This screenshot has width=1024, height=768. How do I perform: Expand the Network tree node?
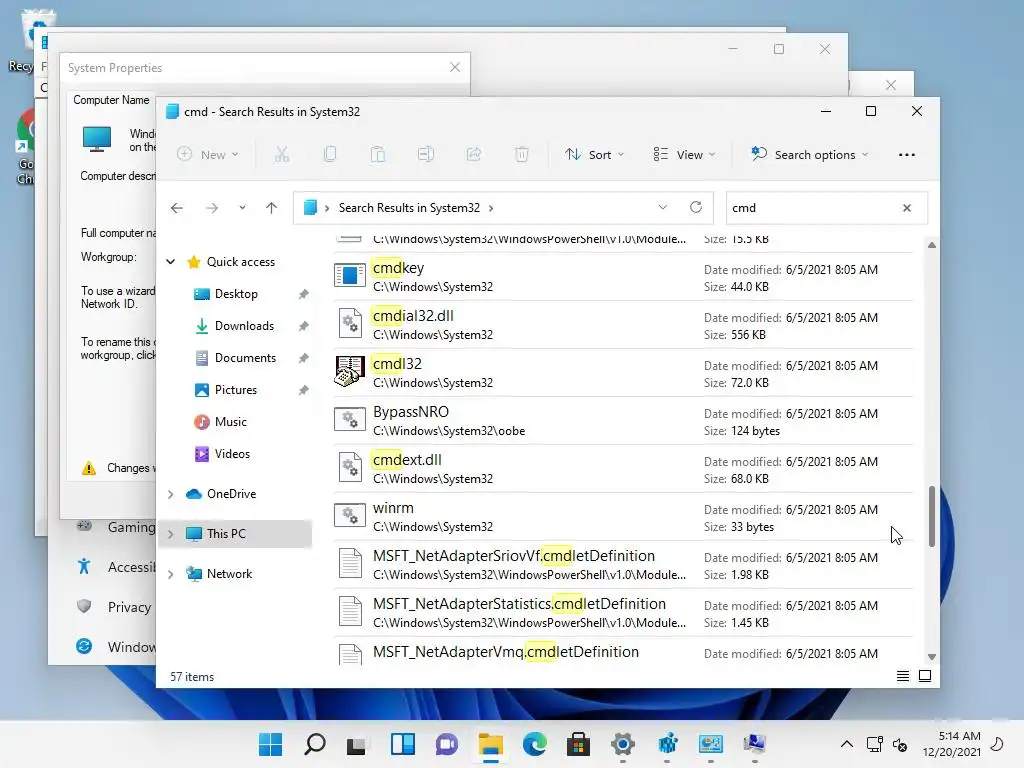pyautogui.click(x=170, y=574)
